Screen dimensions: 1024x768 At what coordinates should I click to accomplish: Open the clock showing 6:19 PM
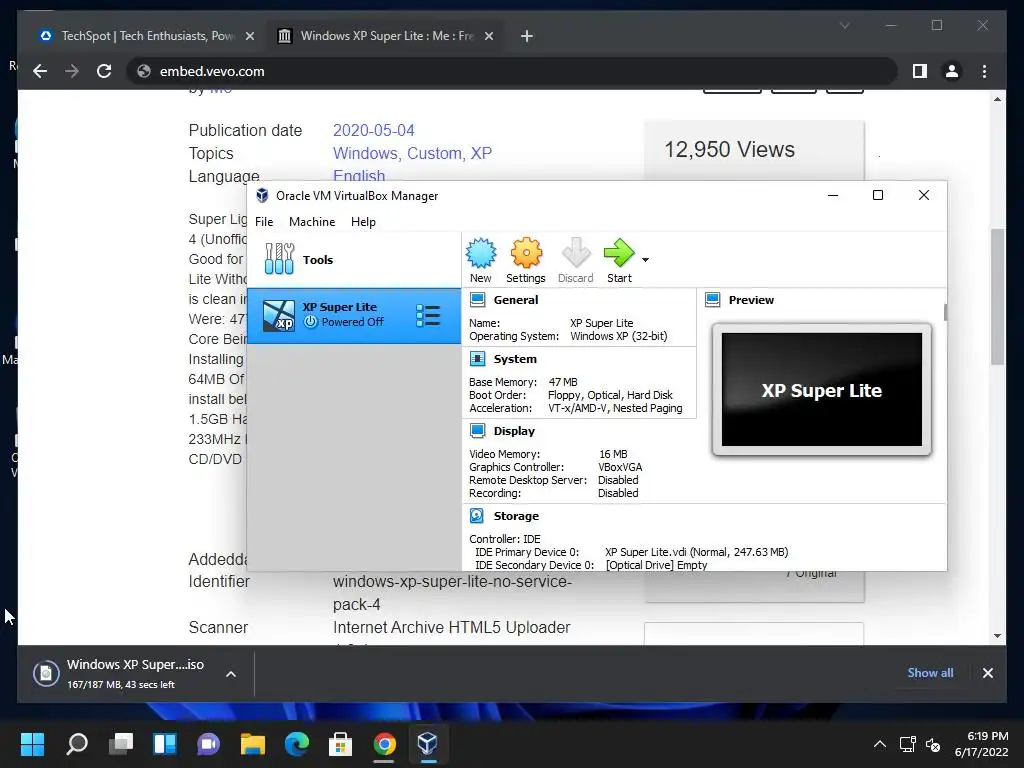(x=982, y=744)
